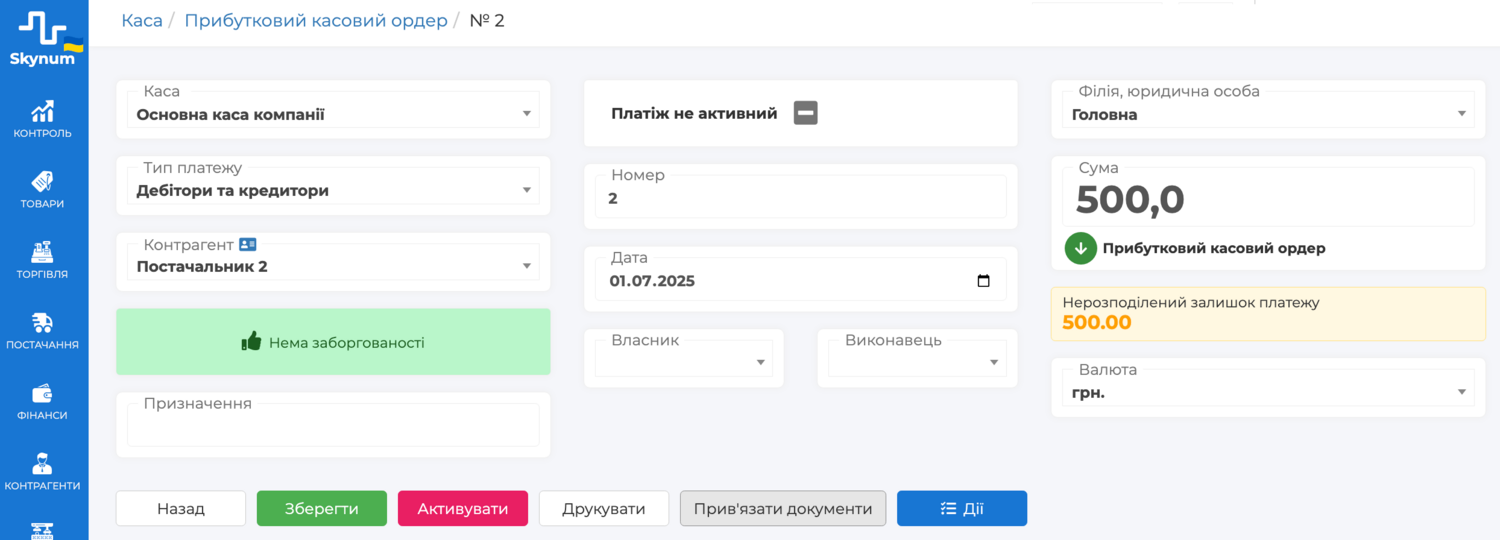Click the Активувати button
This screenshot has height=540, width=1500.
tap(463, 508)
